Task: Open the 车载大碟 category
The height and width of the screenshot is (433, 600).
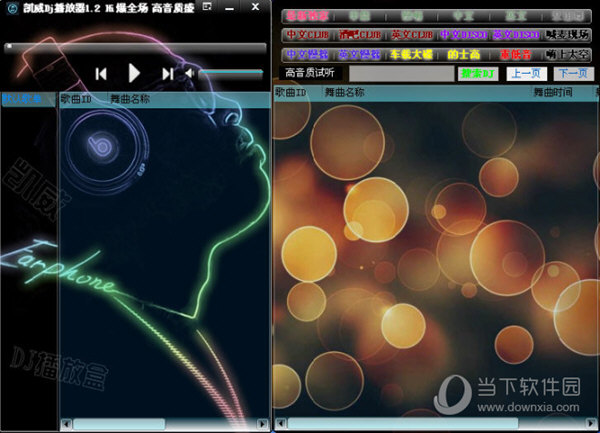Action: (x=412, y=55)
